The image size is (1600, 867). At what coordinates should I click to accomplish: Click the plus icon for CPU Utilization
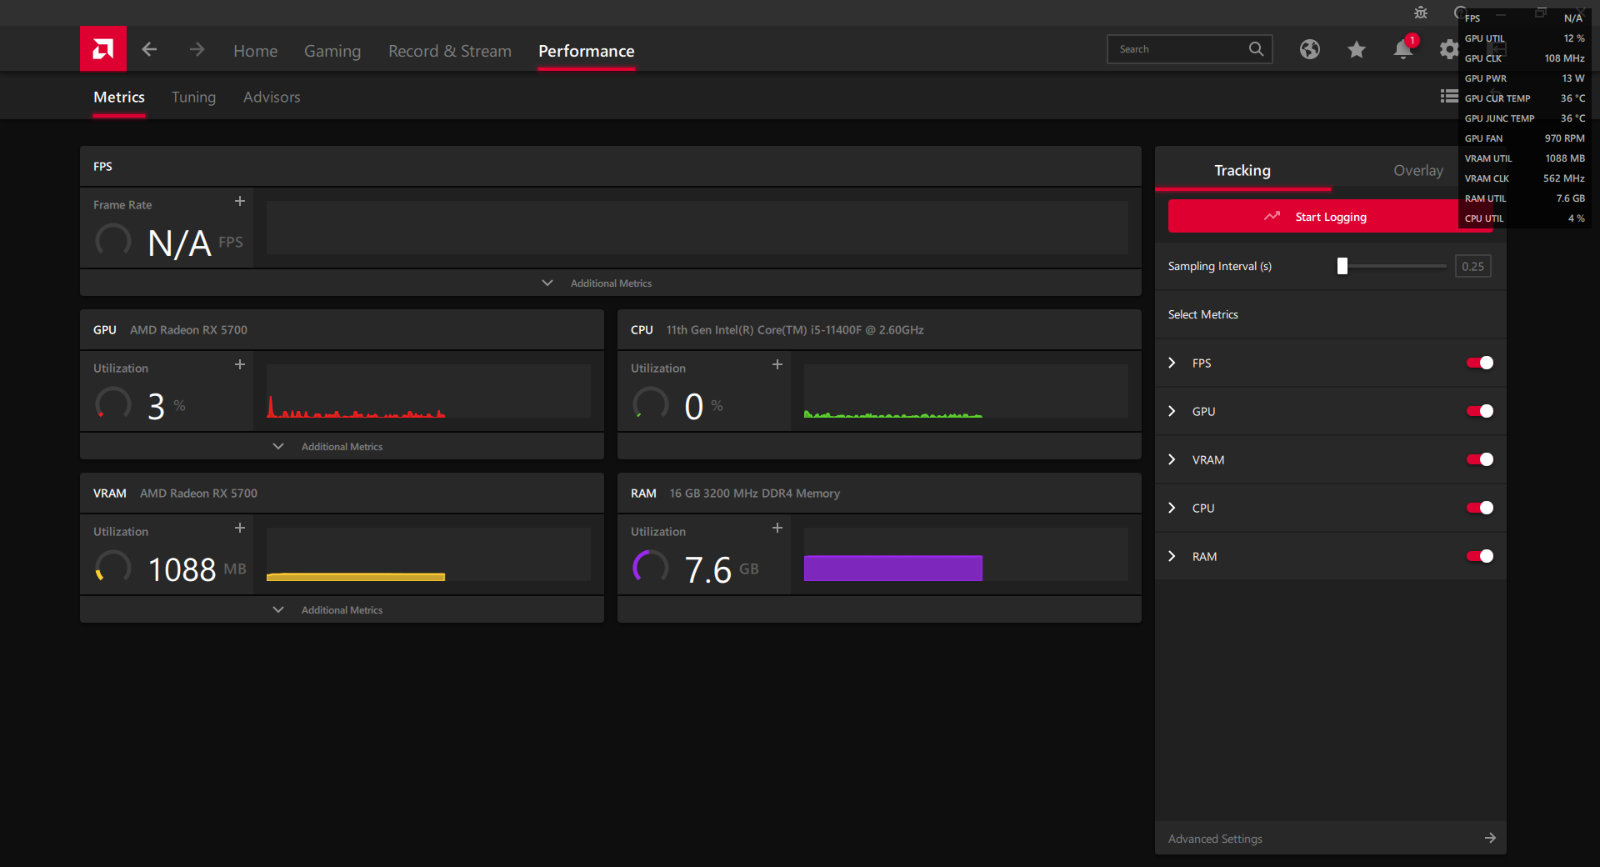click(777, 365)
